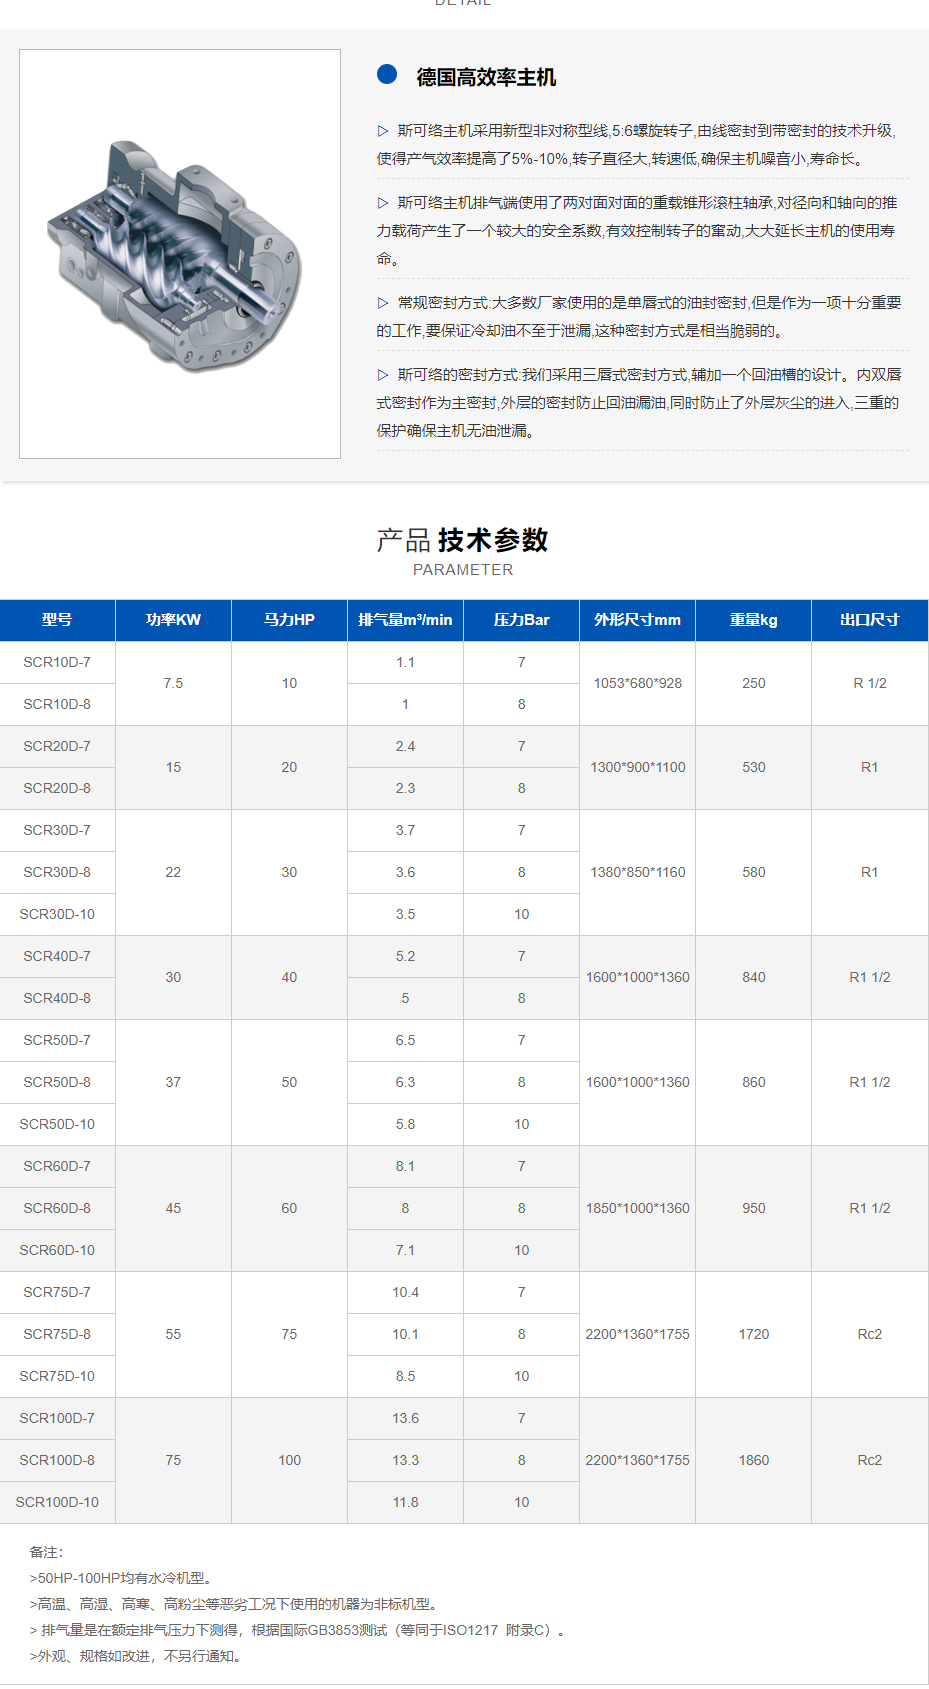Click the SCR100D-10 model cell
This screenshot has height=1689, width=929.
click(57, 1502)
